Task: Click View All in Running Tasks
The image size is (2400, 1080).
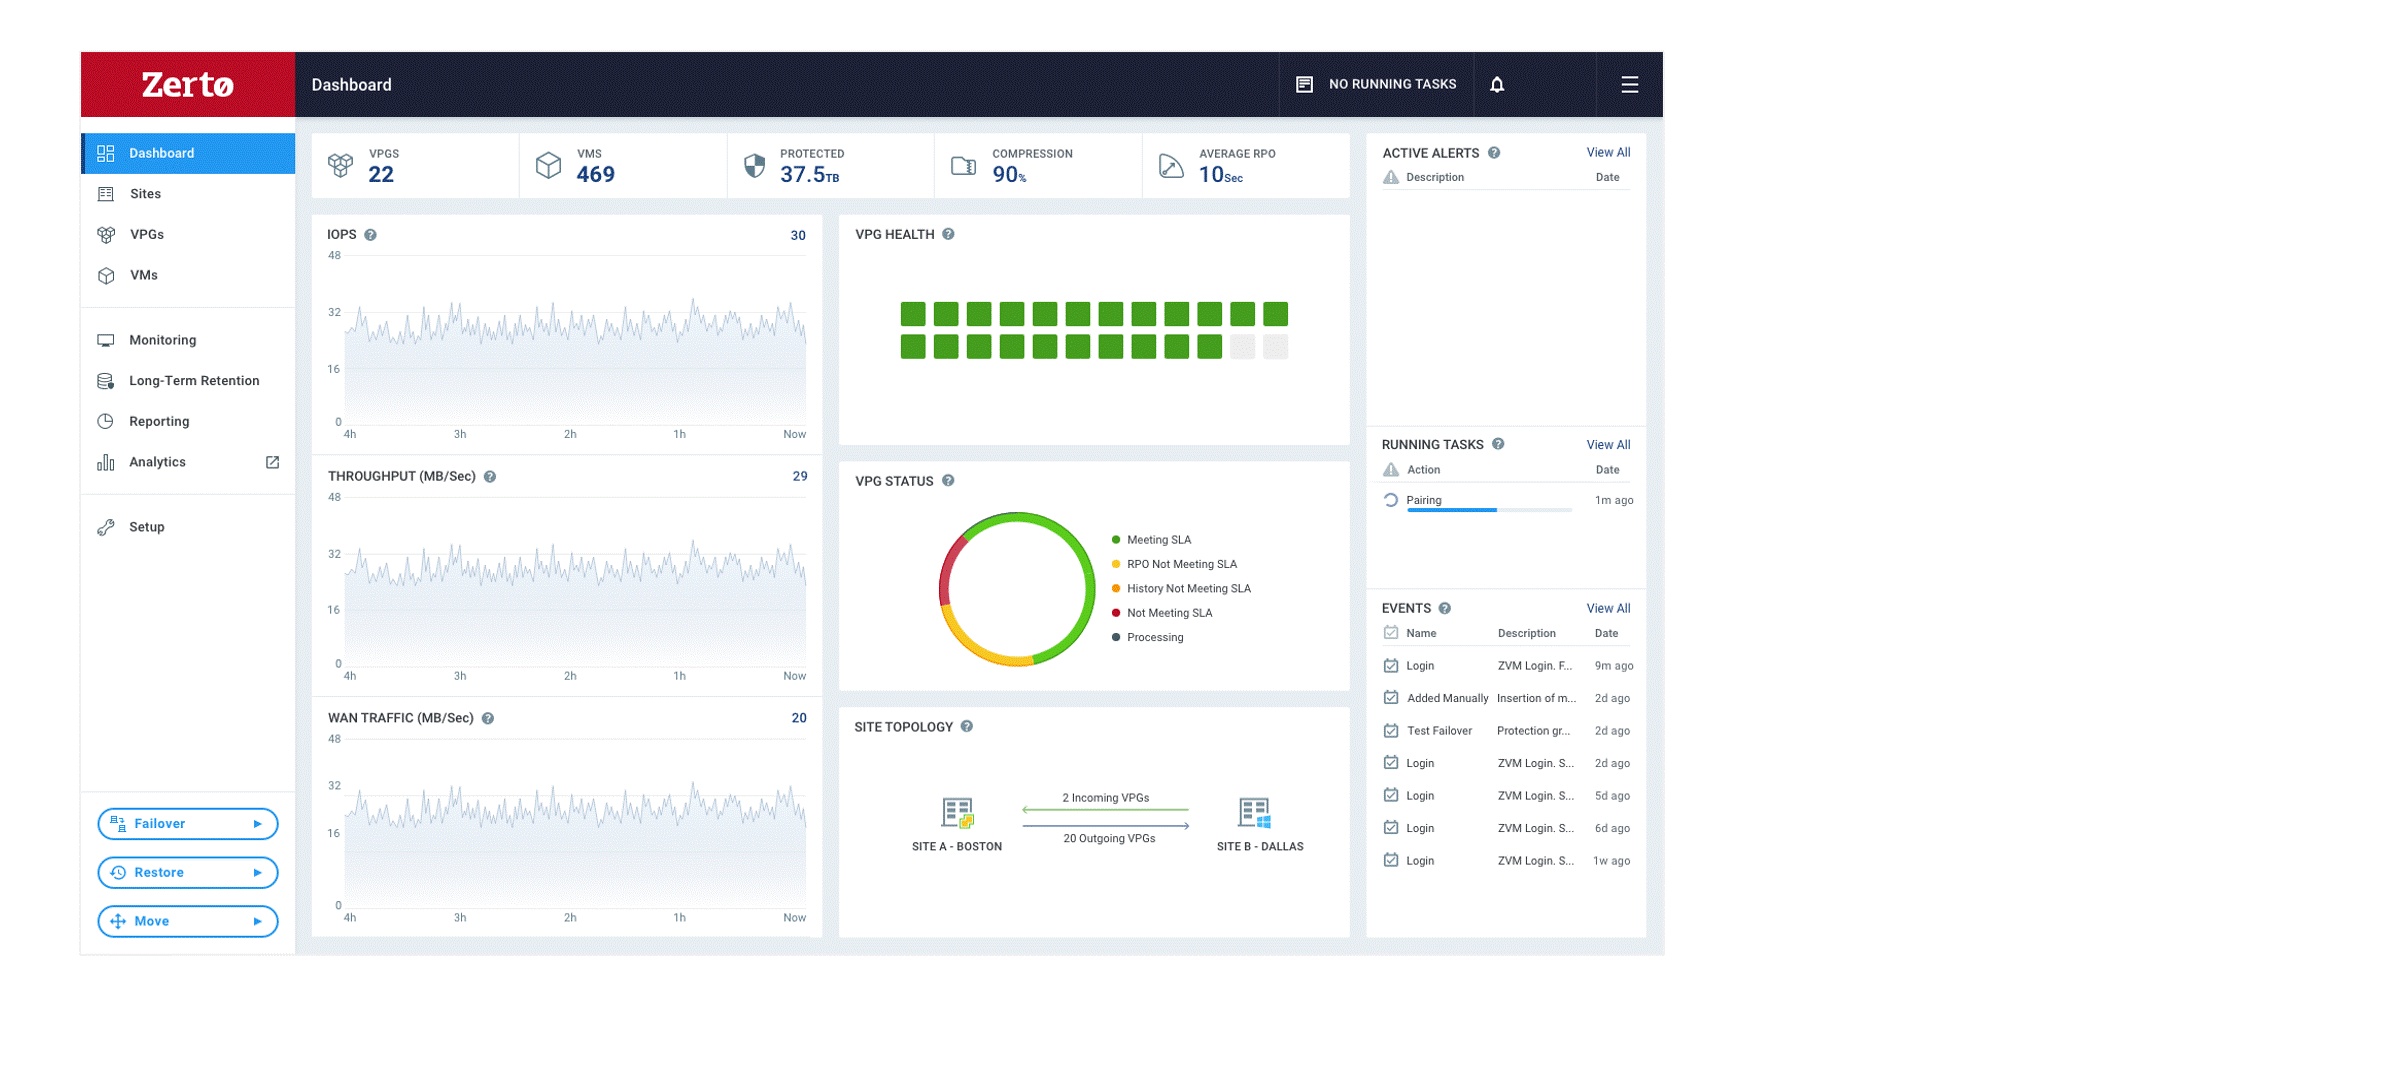Action: click(x=1607, y=445)
